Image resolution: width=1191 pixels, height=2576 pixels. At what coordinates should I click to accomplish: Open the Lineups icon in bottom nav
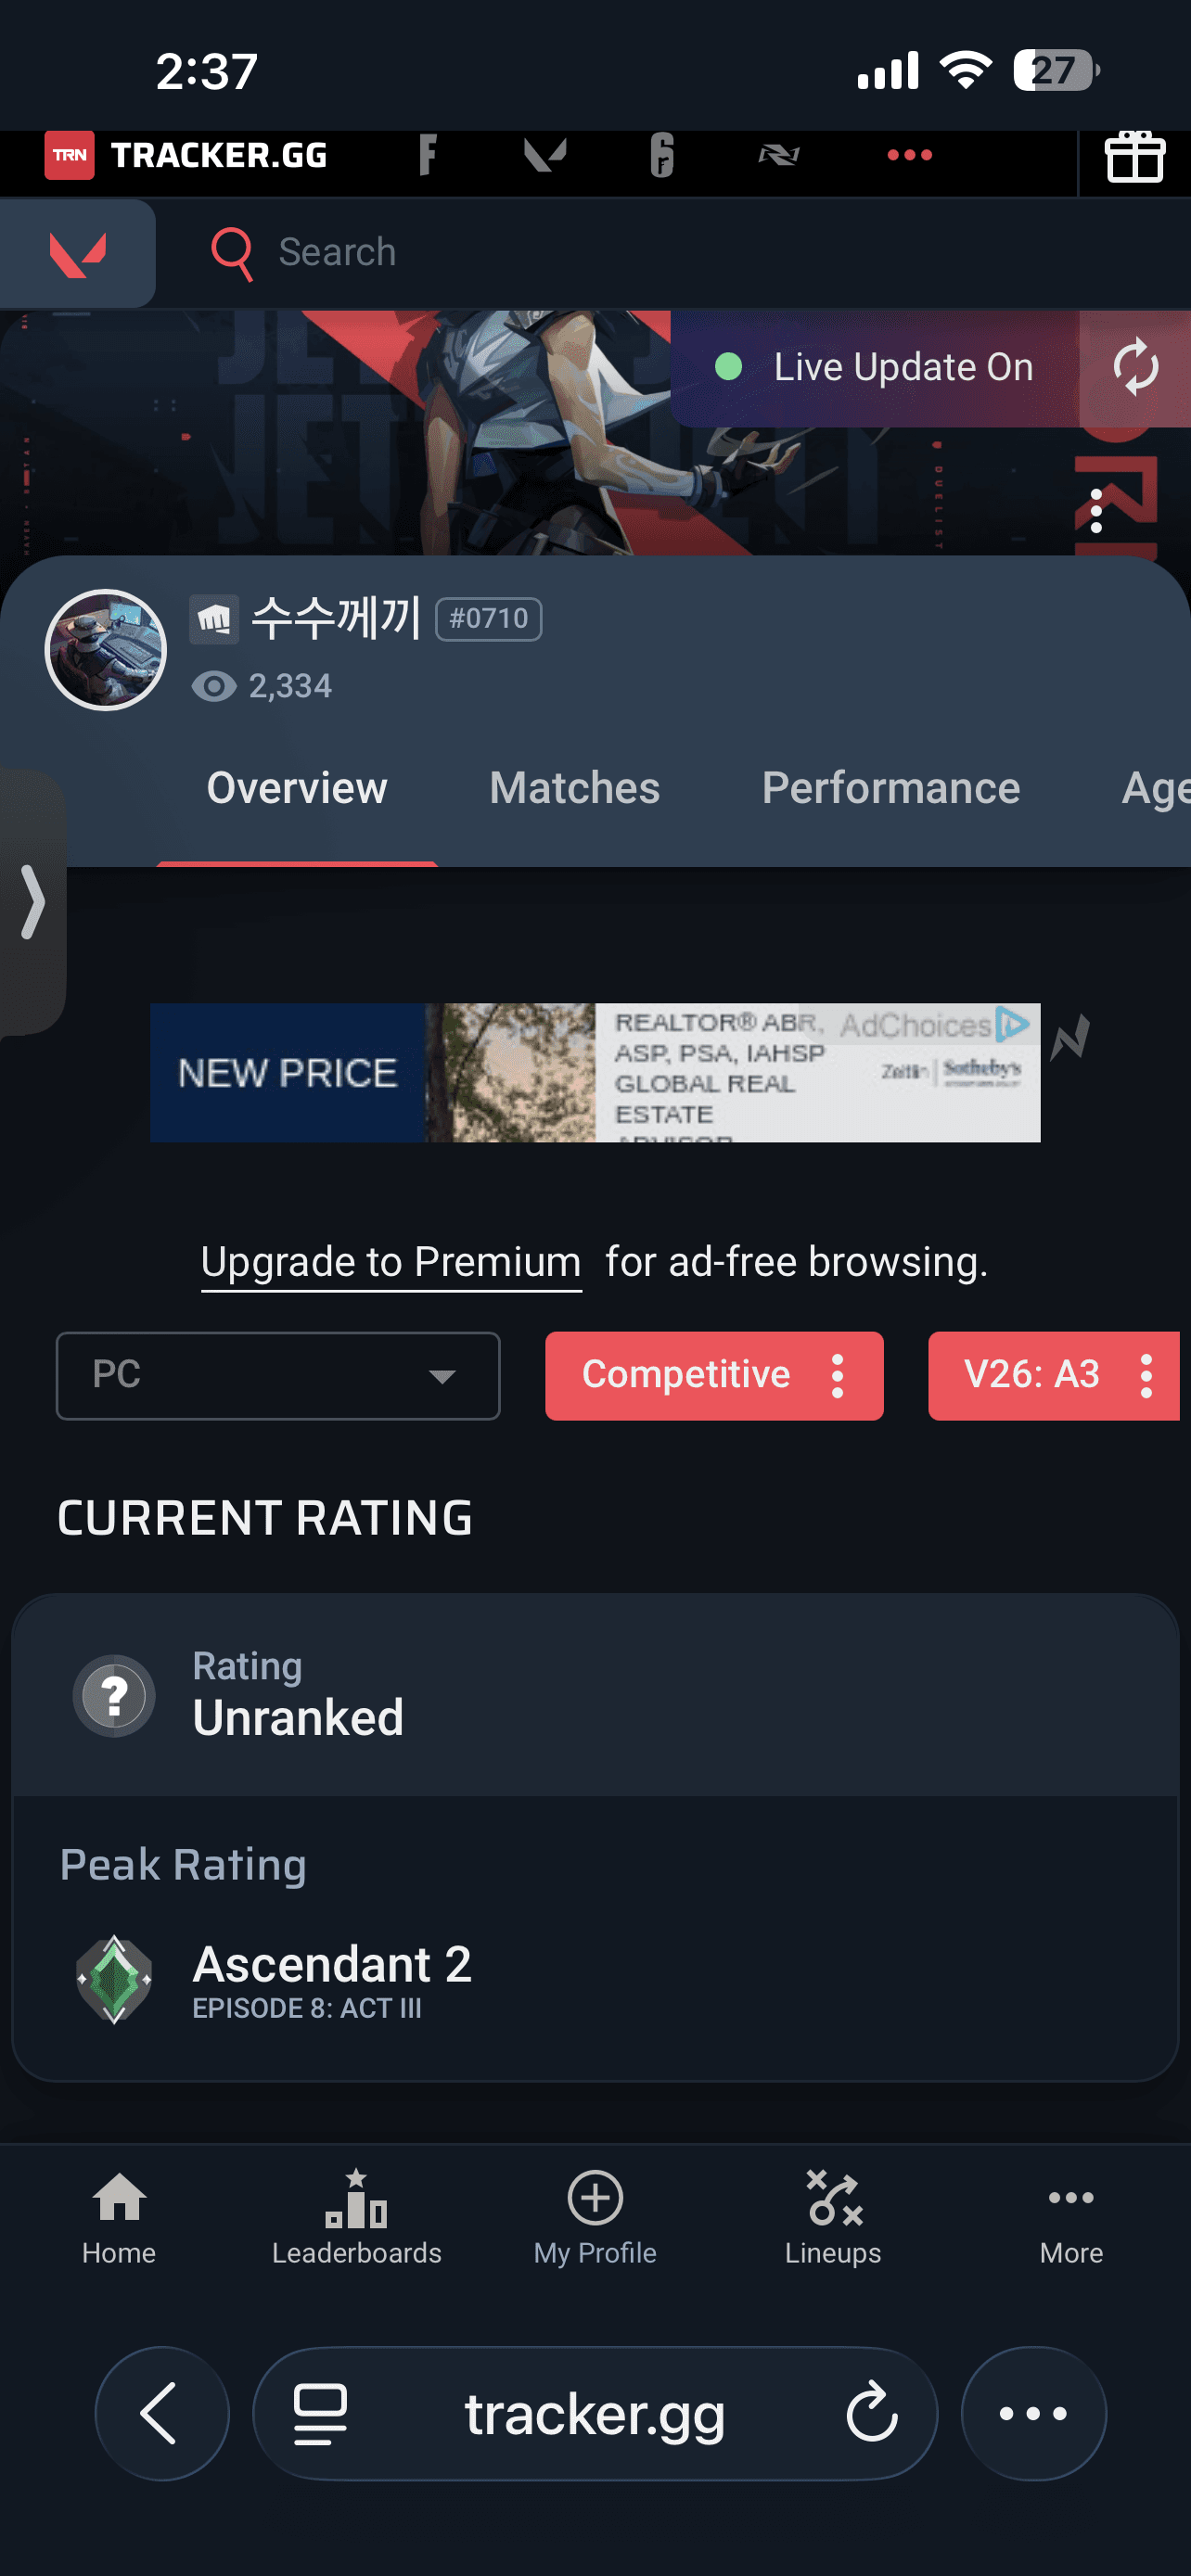[833, 2217]
